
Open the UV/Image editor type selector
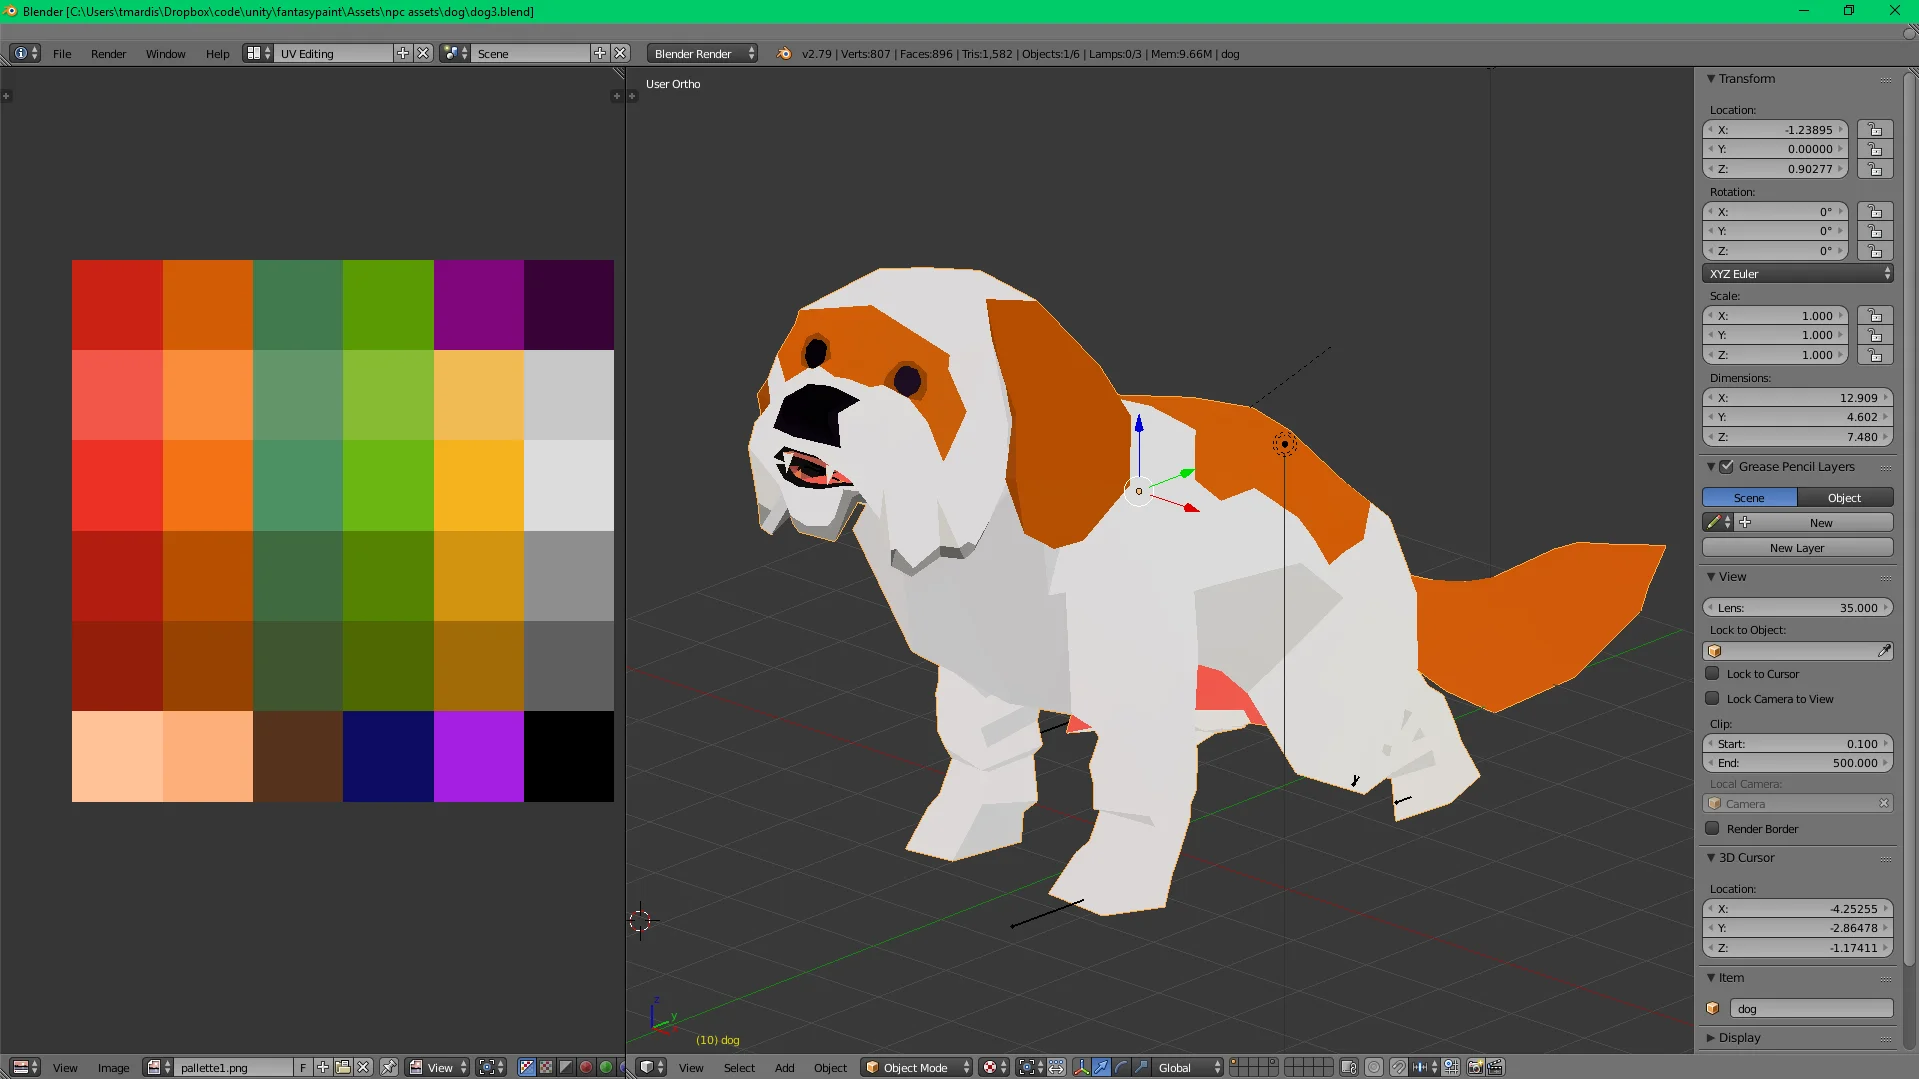pos(25,1067)
